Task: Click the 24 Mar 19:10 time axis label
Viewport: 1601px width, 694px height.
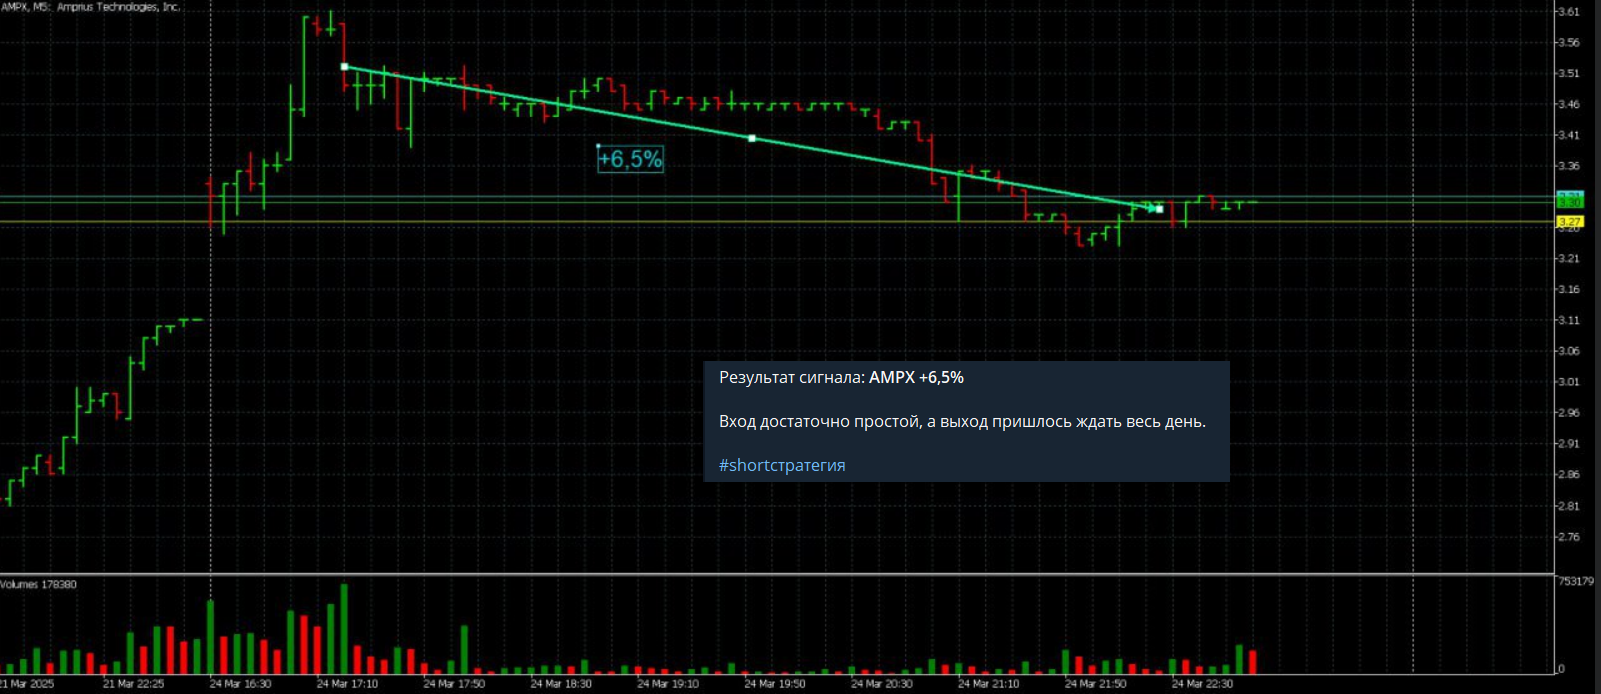Action: 669,684
